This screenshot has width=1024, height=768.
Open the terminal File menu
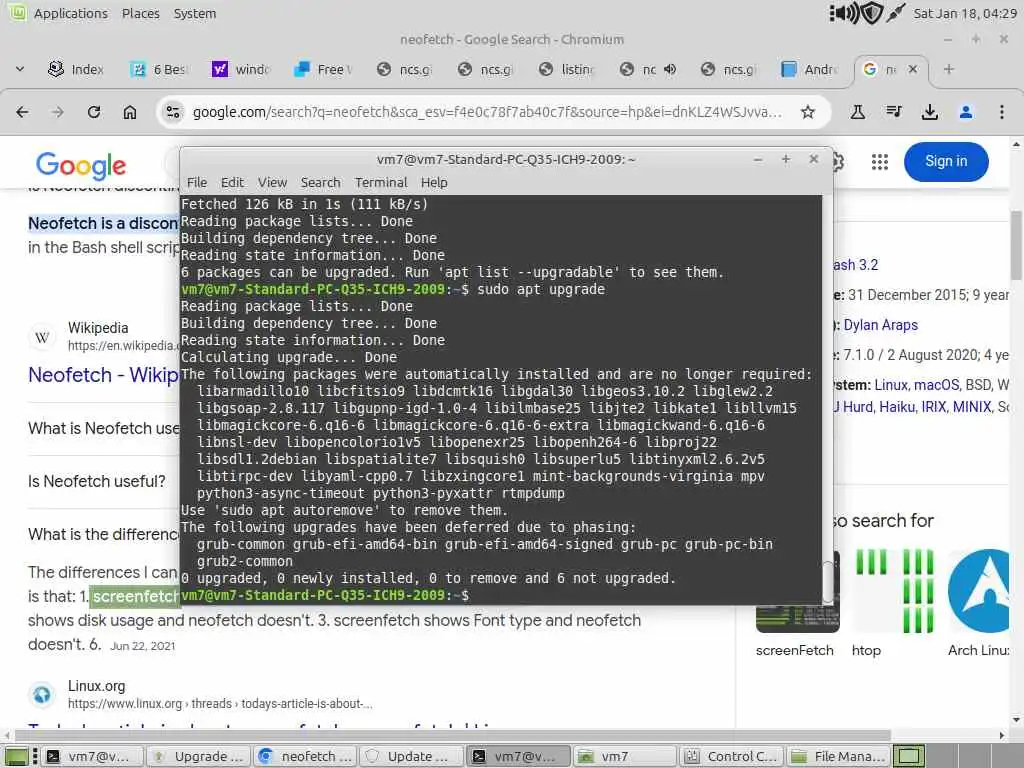(x=197, y=182)
